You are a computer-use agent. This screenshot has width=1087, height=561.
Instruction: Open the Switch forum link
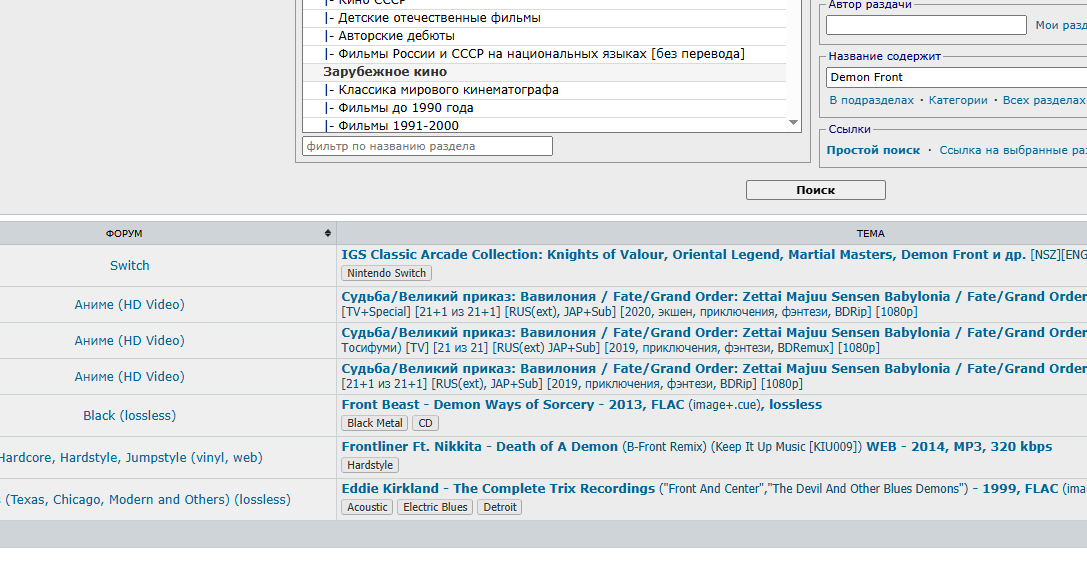130,266
